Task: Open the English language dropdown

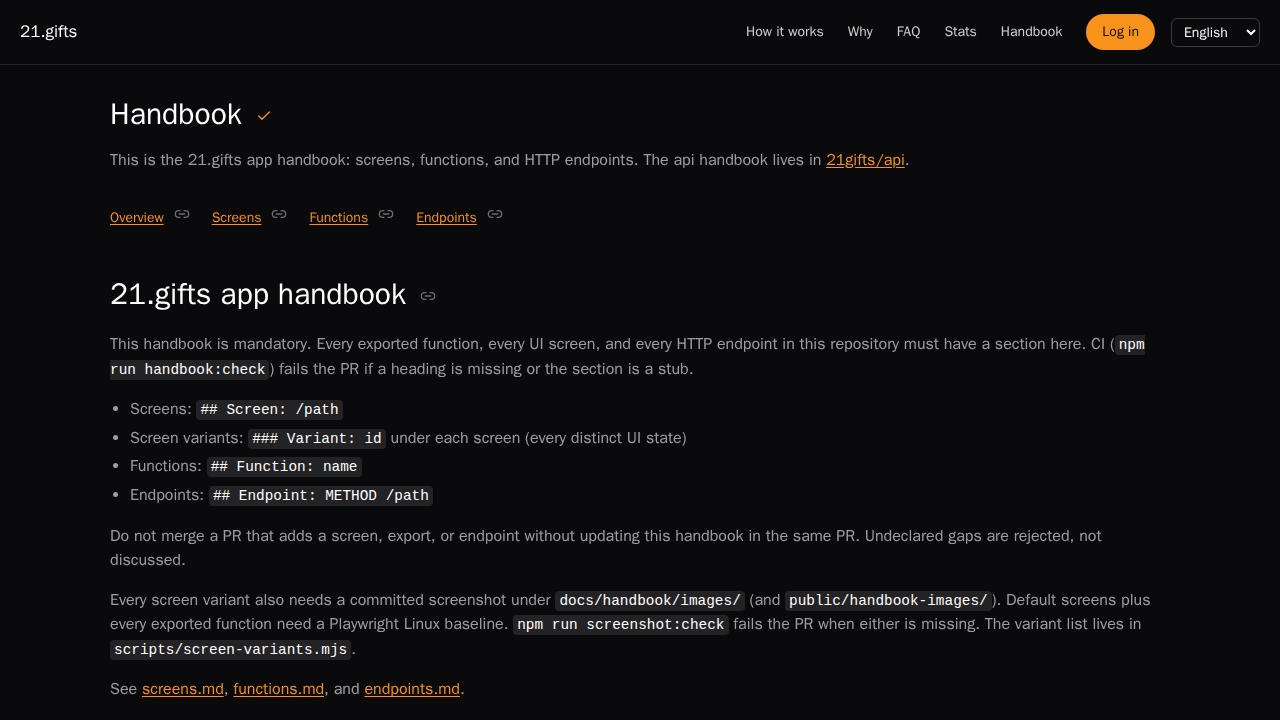Action: pos(1215,32)
